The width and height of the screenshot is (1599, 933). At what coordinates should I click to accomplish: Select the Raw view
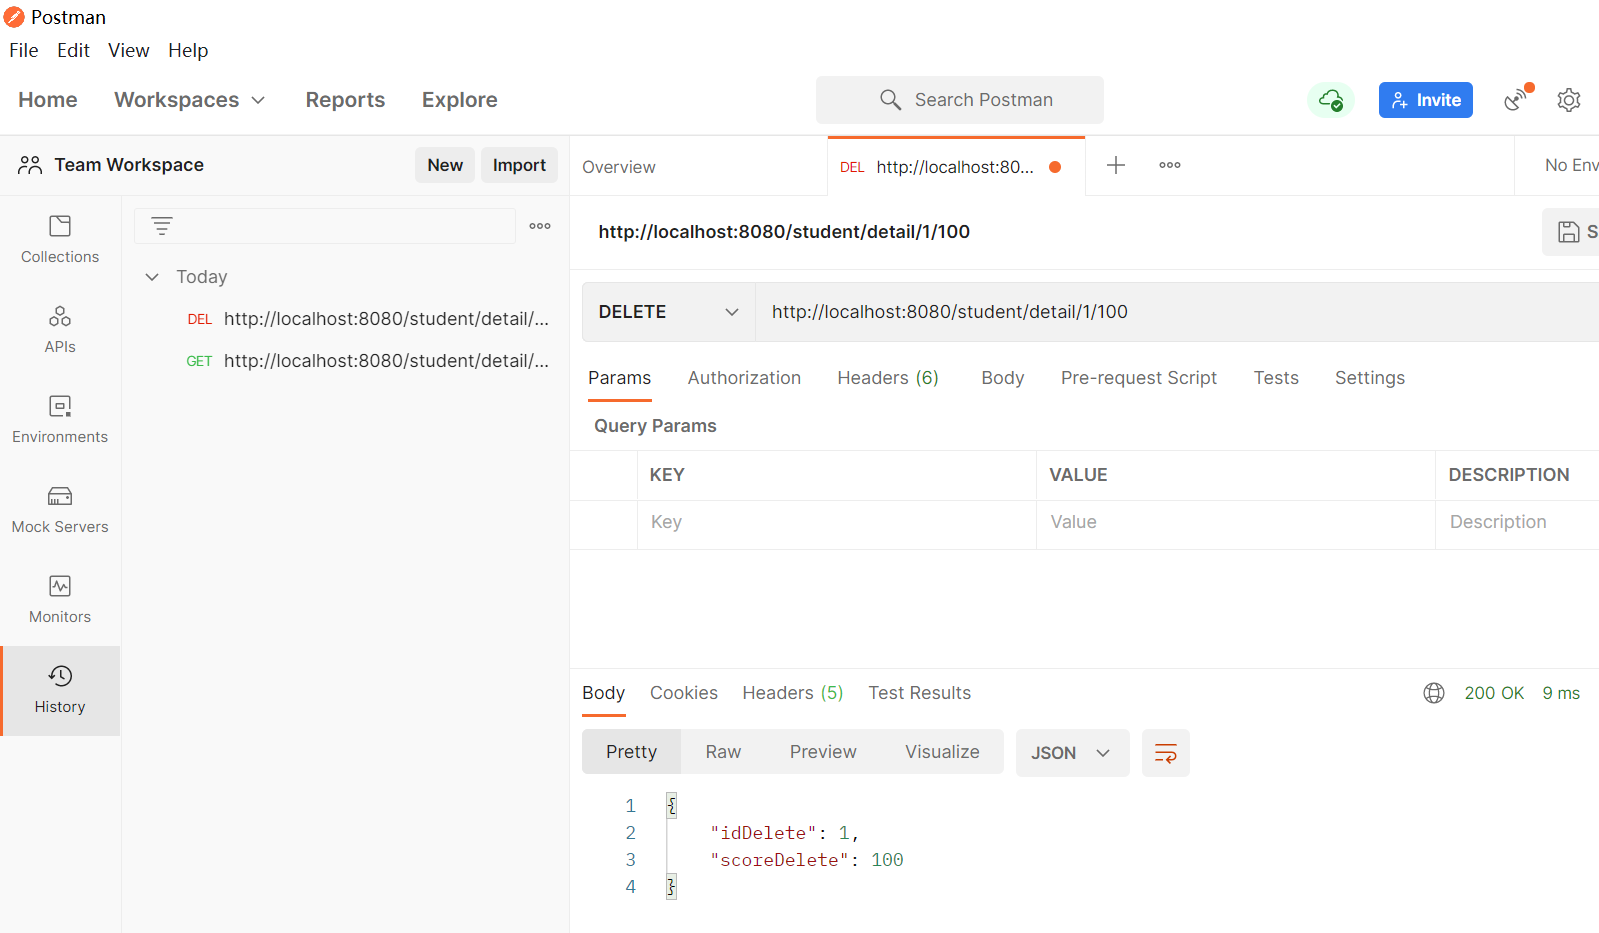pos(723,752)
